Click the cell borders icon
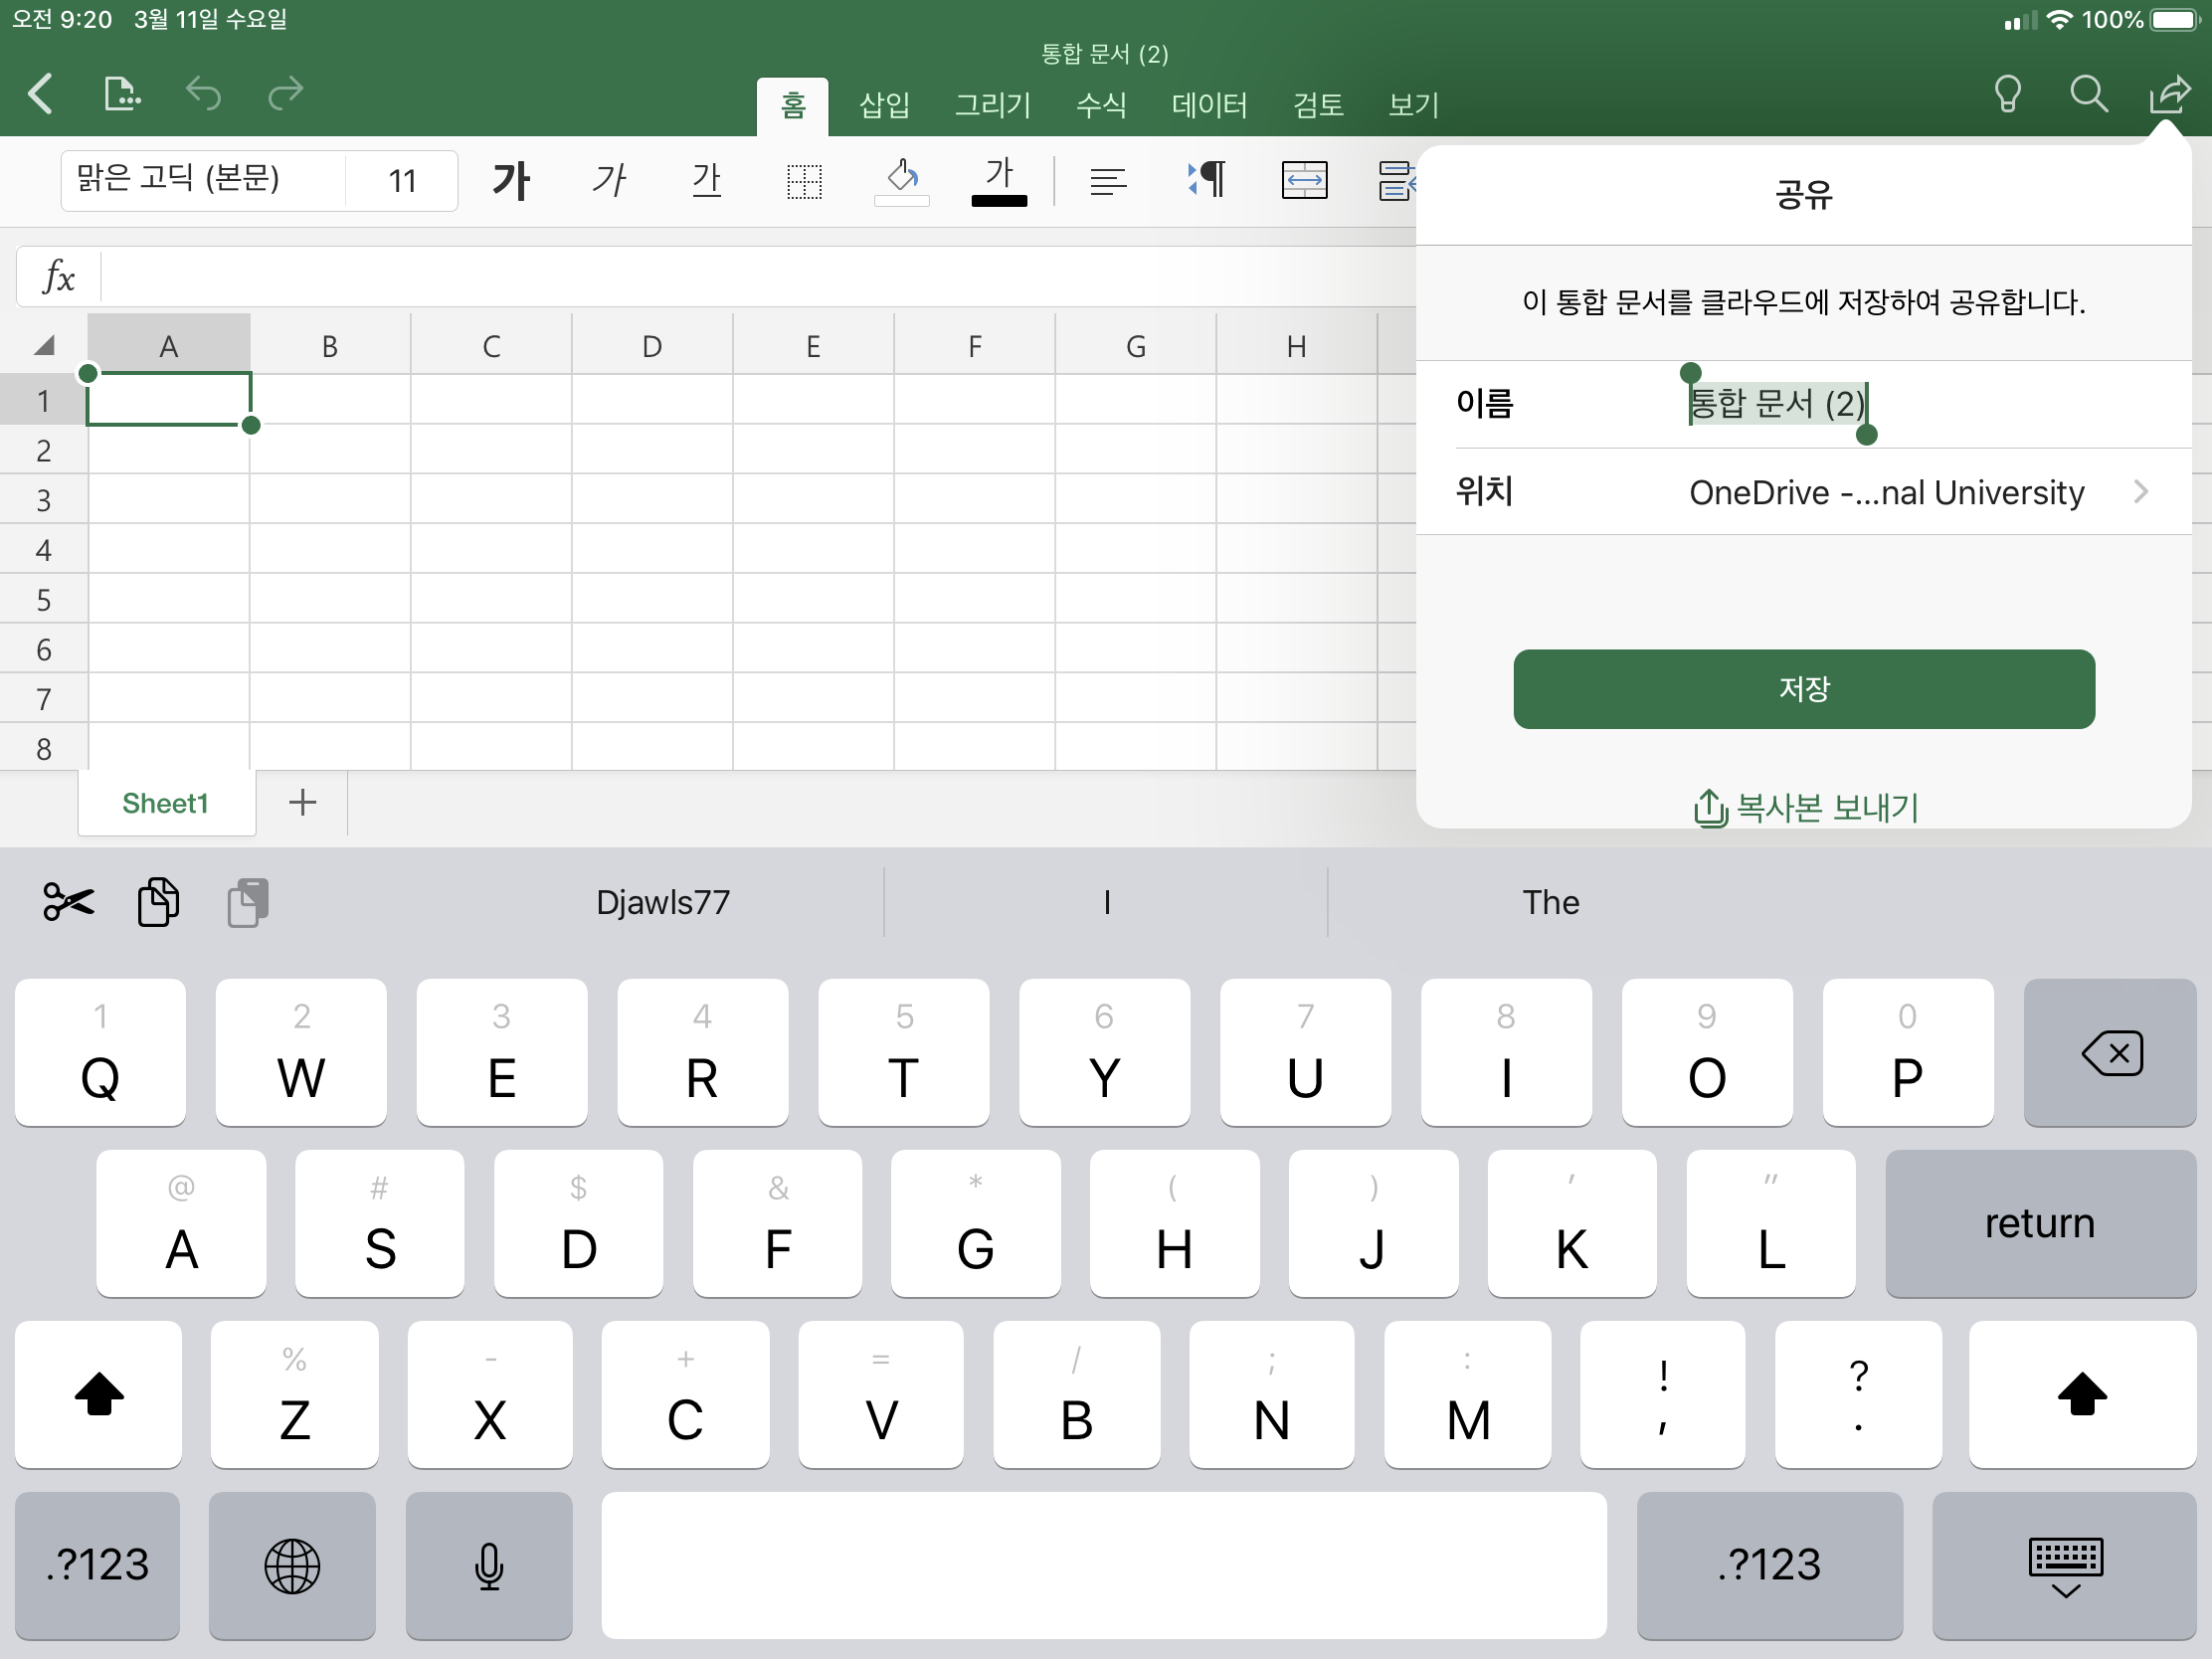Screen dimensions: 2212x1659 (804, 181)
